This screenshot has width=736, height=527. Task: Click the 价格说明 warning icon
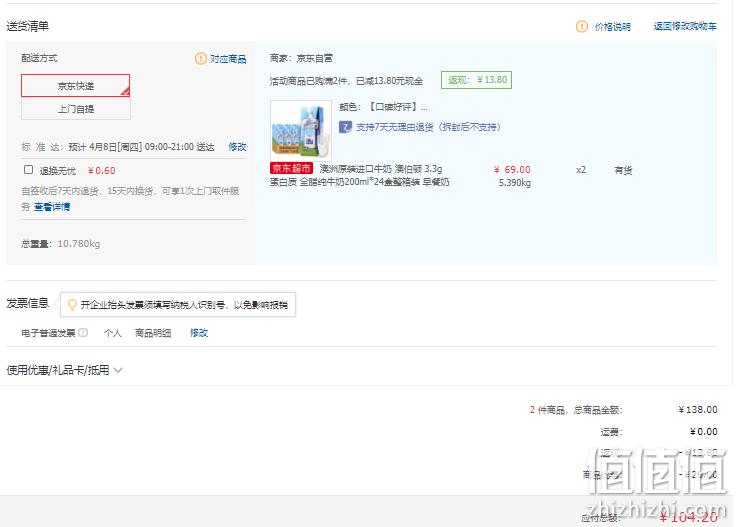[581, 26]
